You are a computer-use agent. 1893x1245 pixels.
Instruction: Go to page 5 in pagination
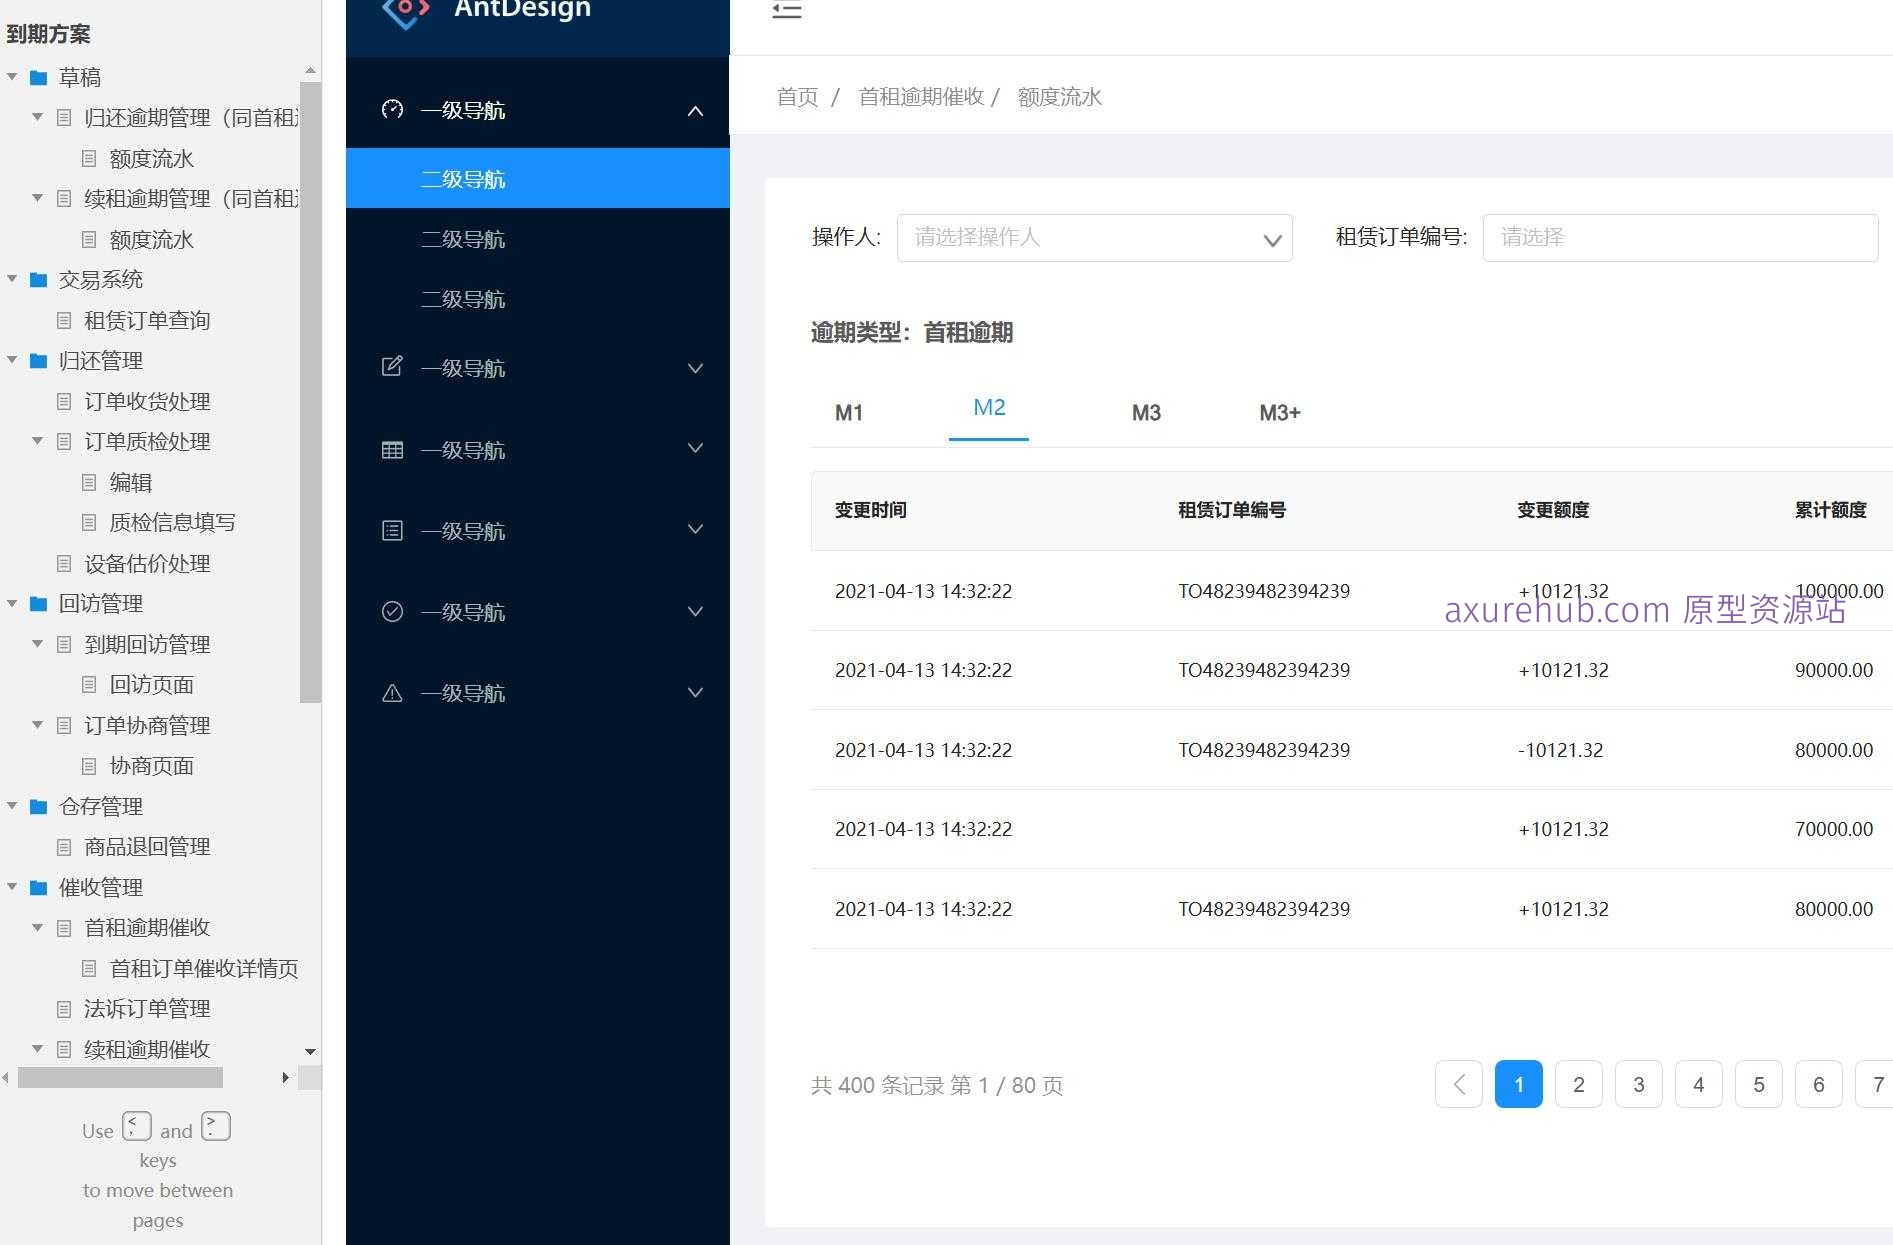(1758, 1084)
